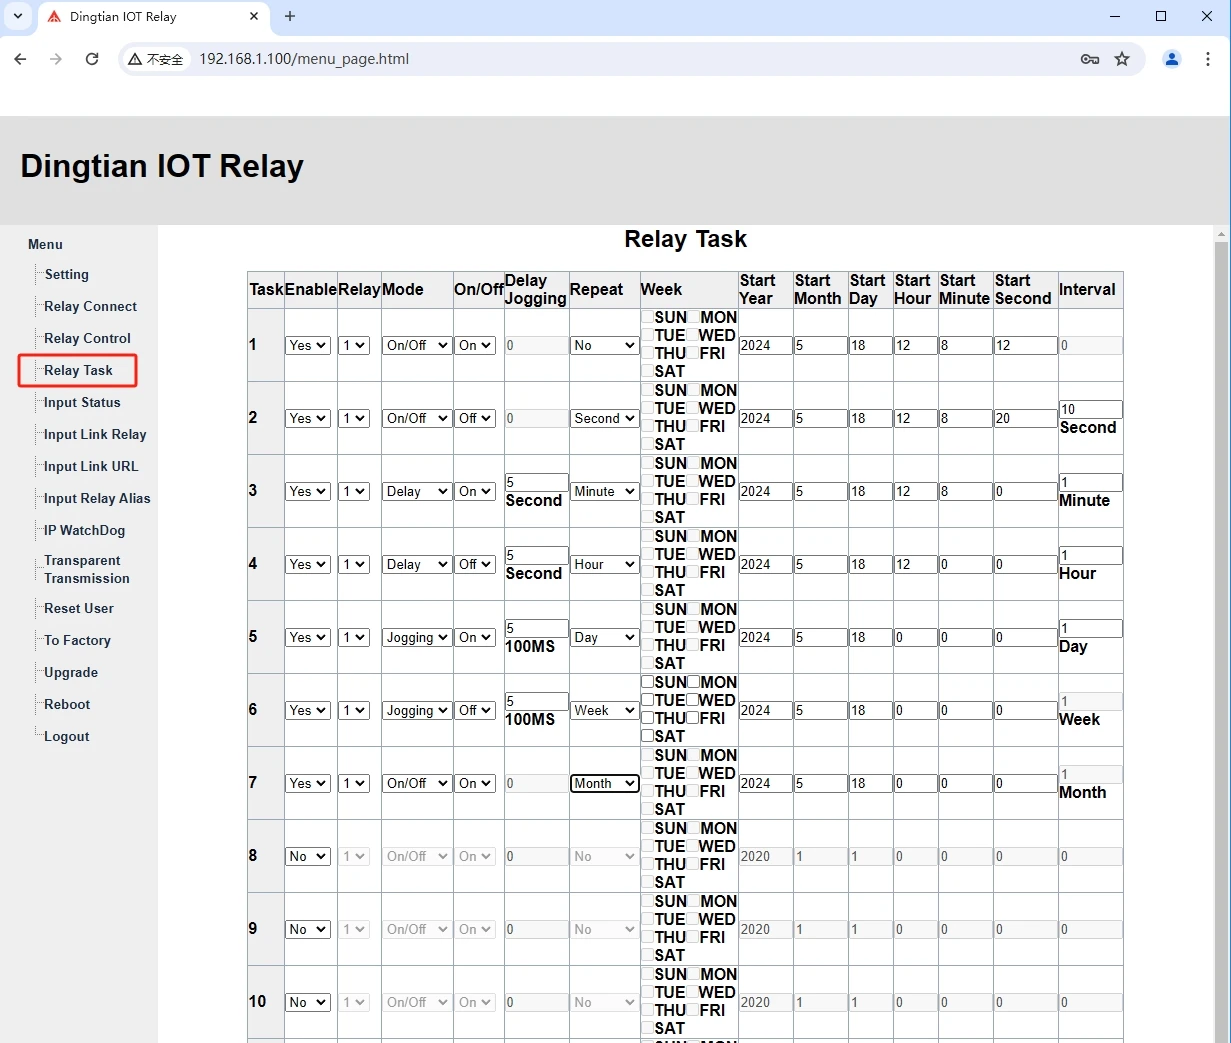Reload the page with the refresh icon
This screenshot has height=1043, width=1231.
click(x=92, y=59)
